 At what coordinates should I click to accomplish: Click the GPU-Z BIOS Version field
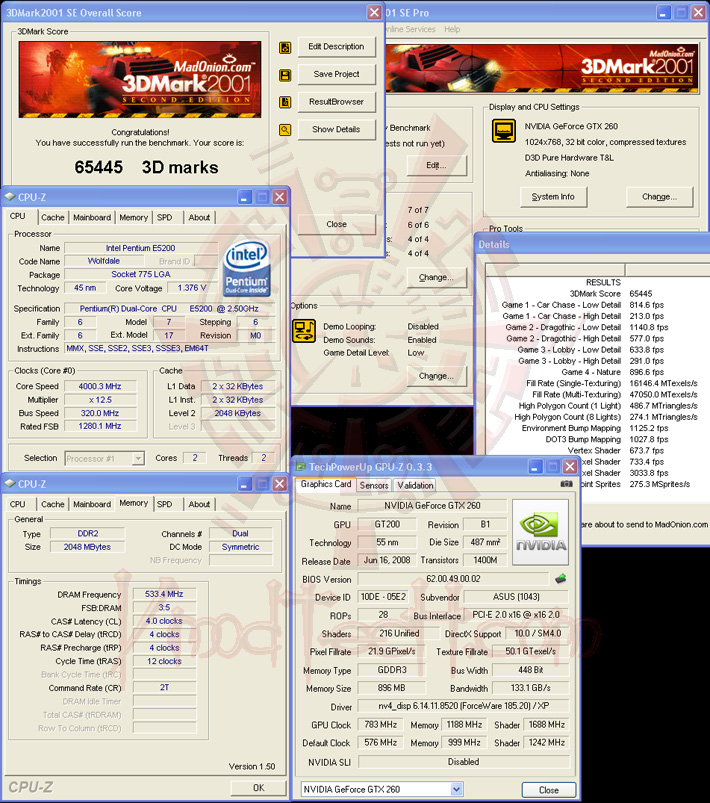coord(453,579)
